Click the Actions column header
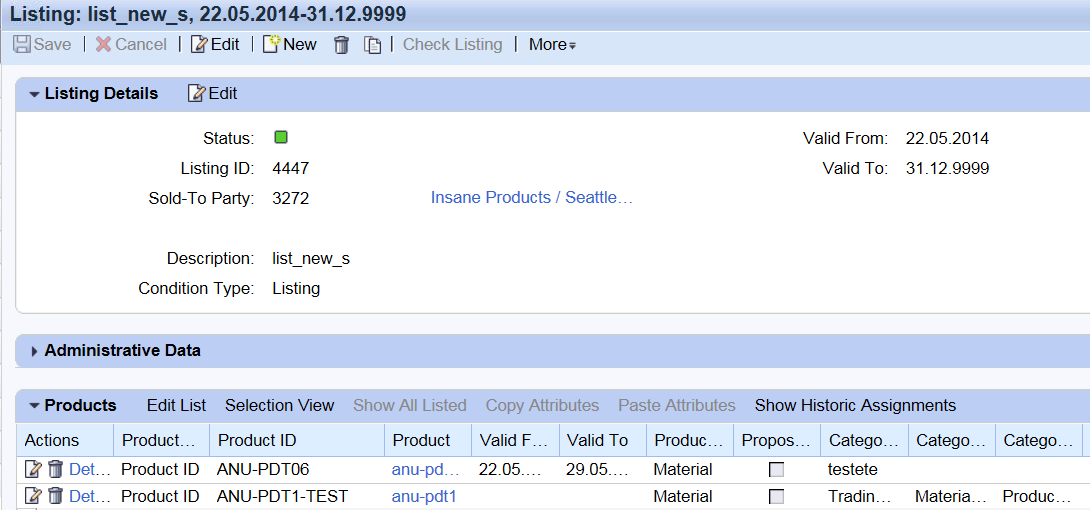1090x510 pixels. pos(65,441)
